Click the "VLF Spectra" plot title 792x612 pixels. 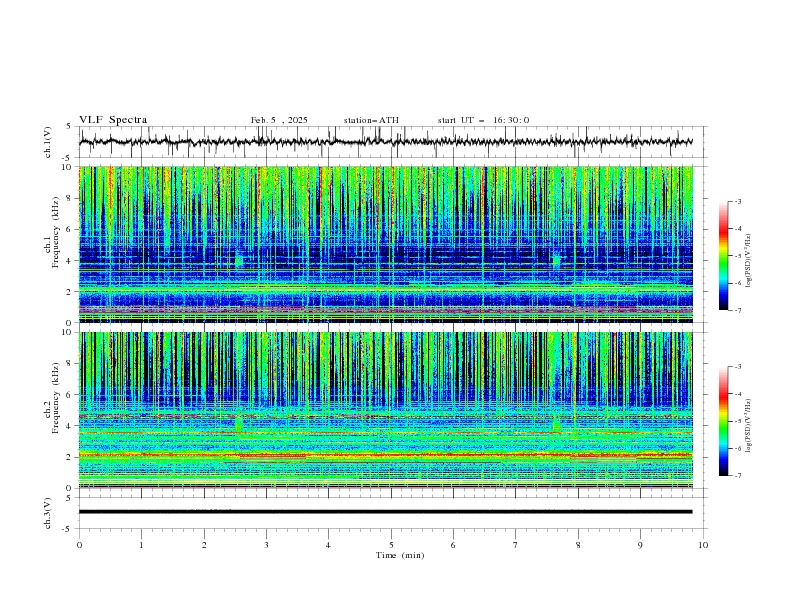(x=113, y=120)
